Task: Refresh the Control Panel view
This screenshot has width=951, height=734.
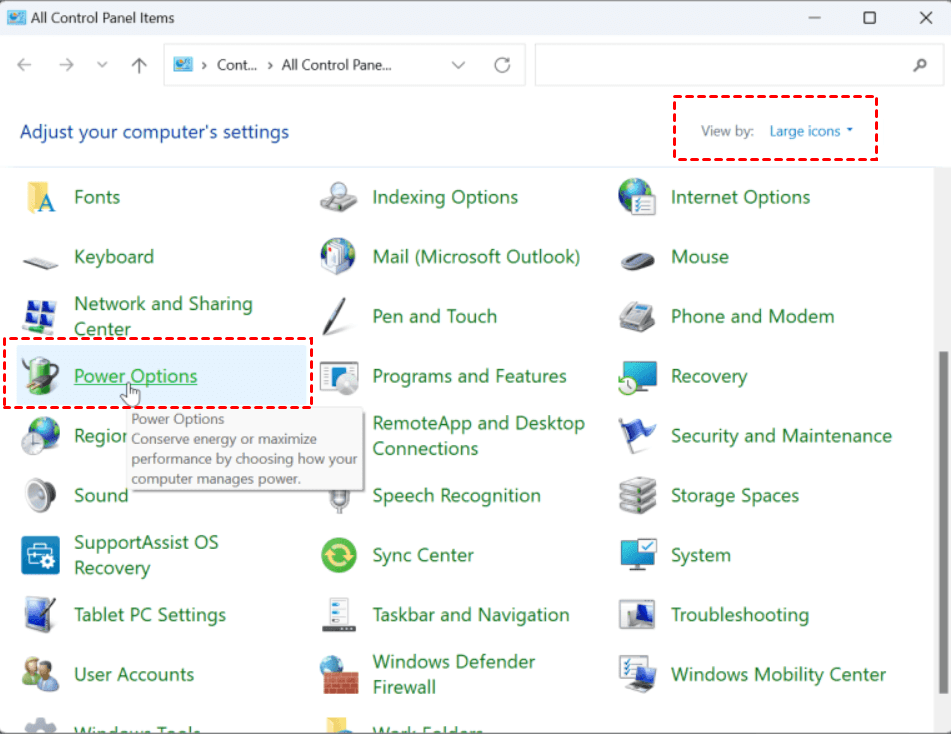Action: coord(502,65)
